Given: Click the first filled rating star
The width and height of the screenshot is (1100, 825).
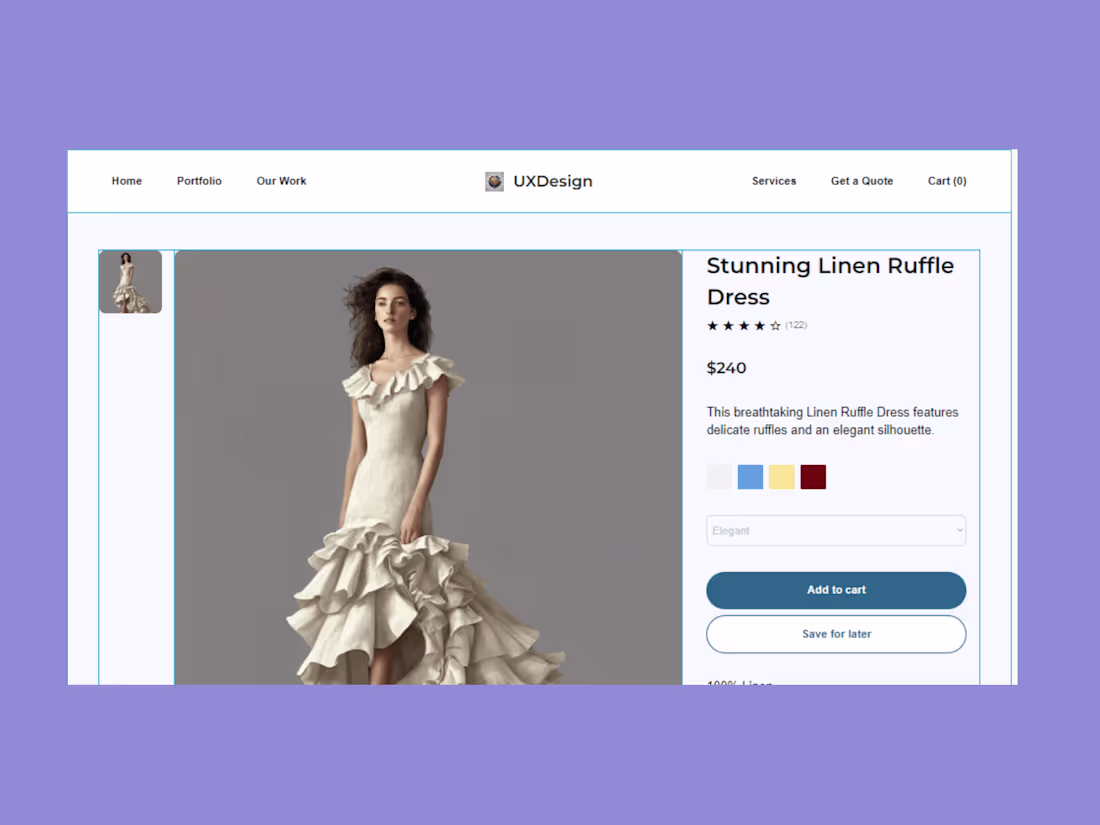Looking at the screenshot, I should (x=712, y=325).
